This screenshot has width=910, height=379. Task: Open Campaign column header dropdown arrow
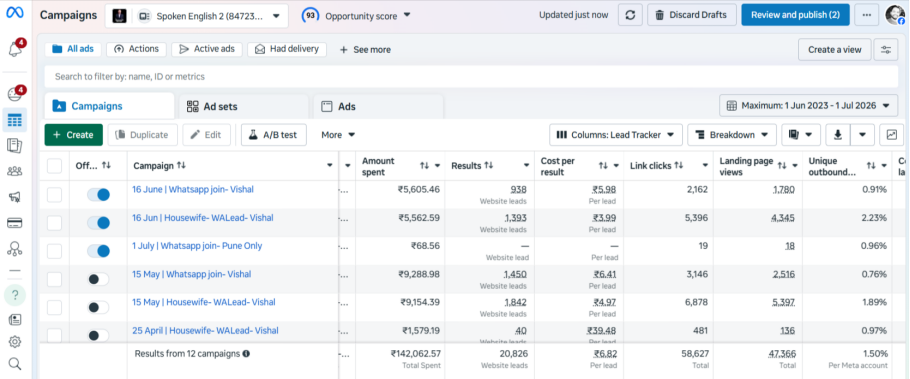330,166
